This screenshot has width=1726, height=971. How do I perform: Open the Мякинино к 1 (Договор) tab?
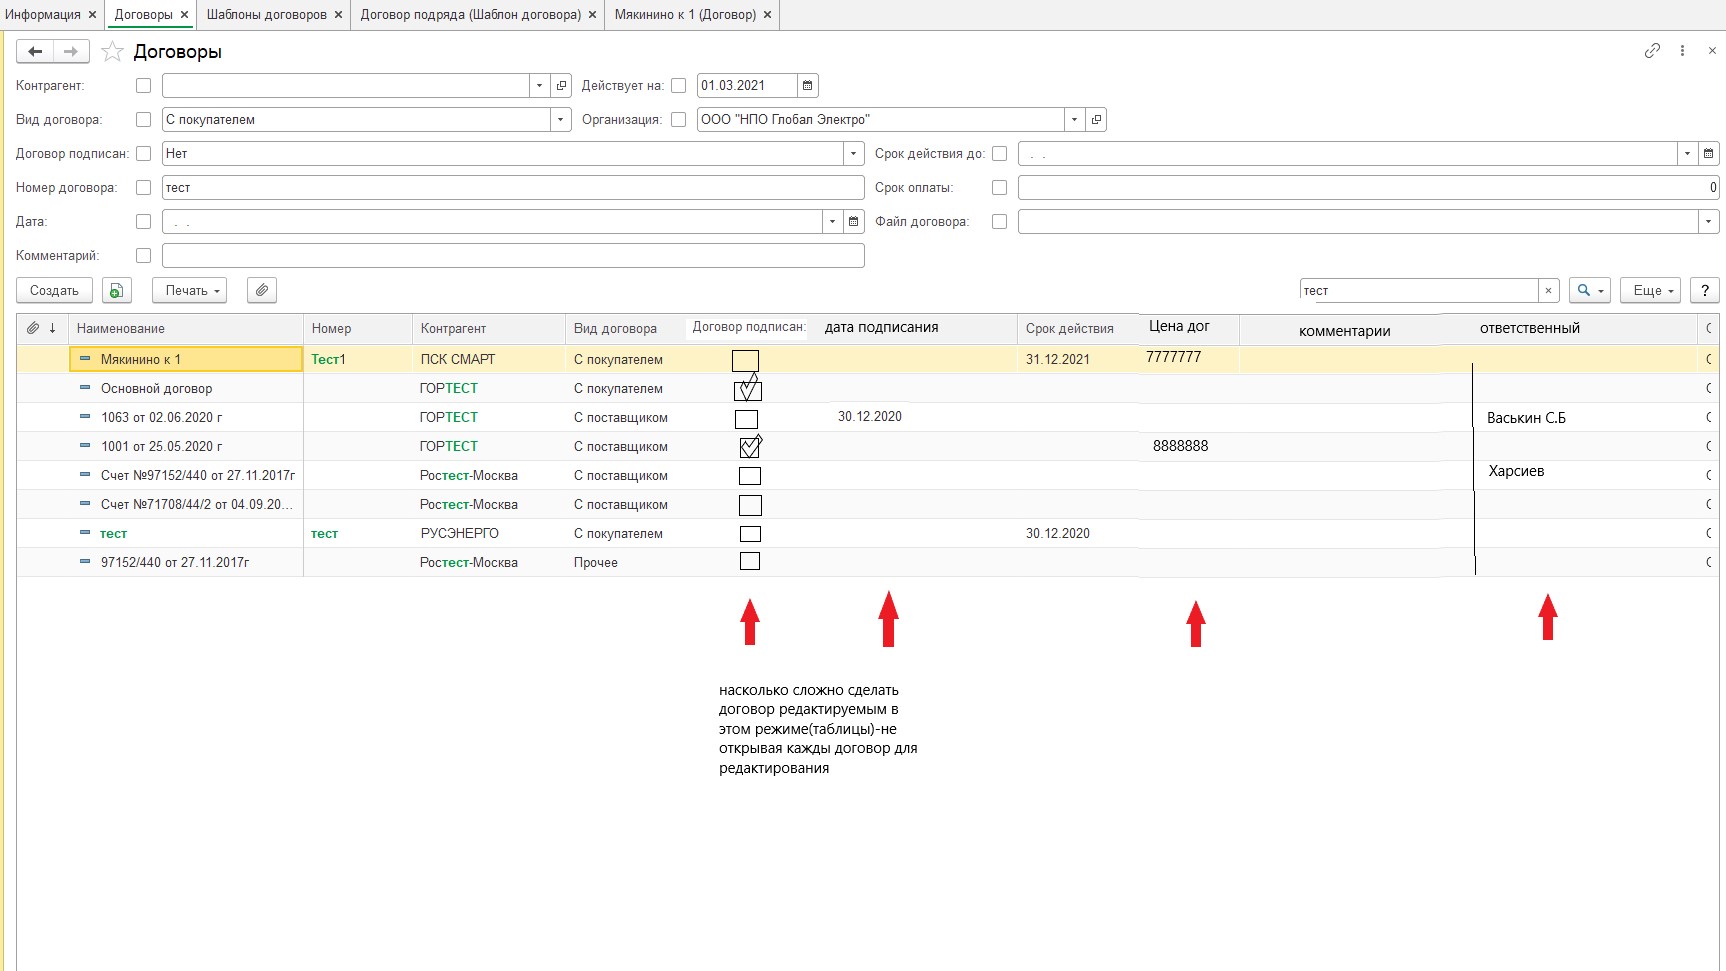coord(685,15)
